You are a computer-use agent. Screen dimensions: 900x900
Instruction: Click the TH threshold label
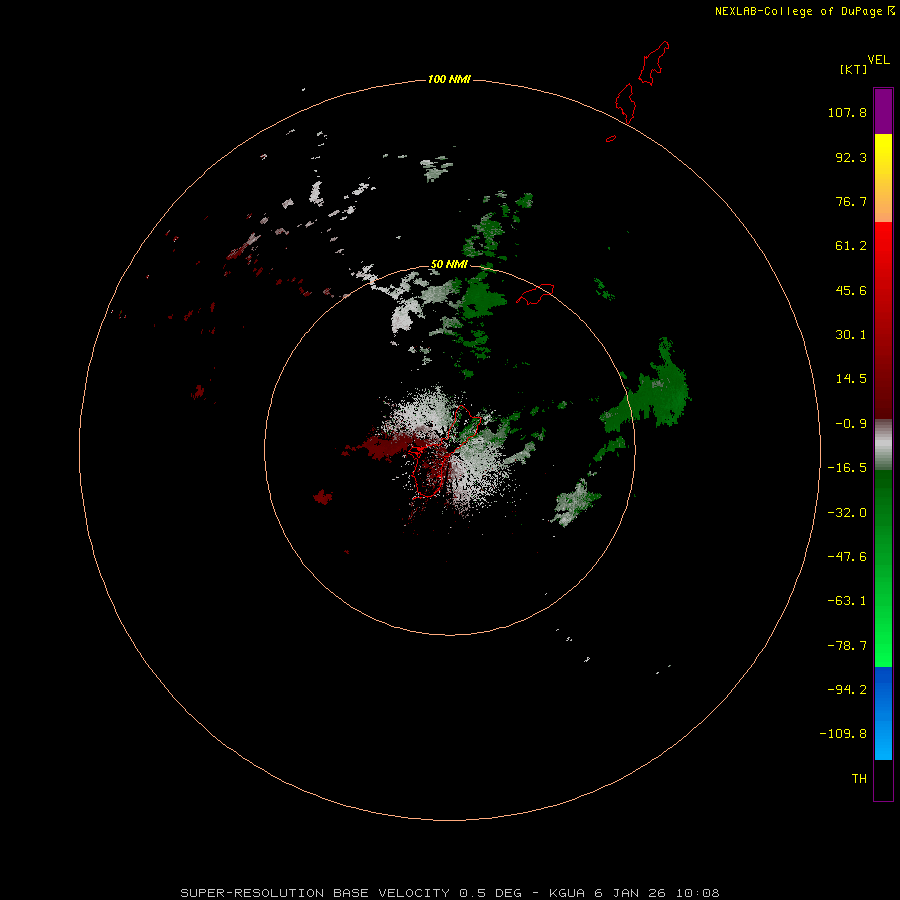pyautogui.click(x=859, y=779)
